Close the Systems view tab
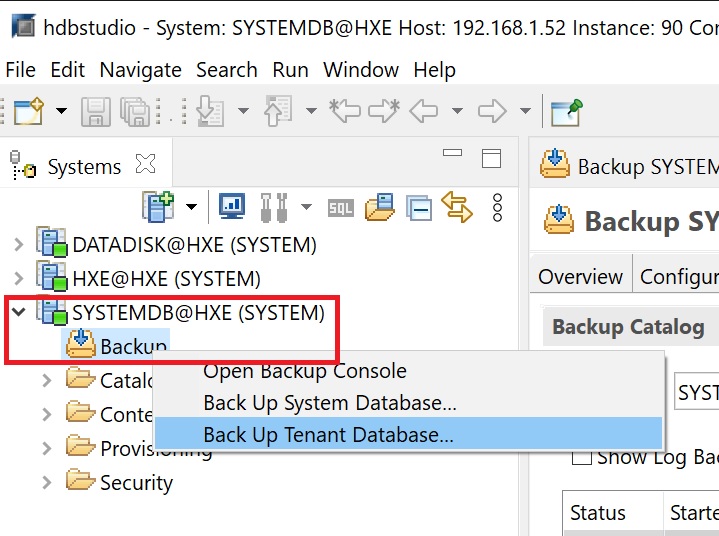 (145, 164)
